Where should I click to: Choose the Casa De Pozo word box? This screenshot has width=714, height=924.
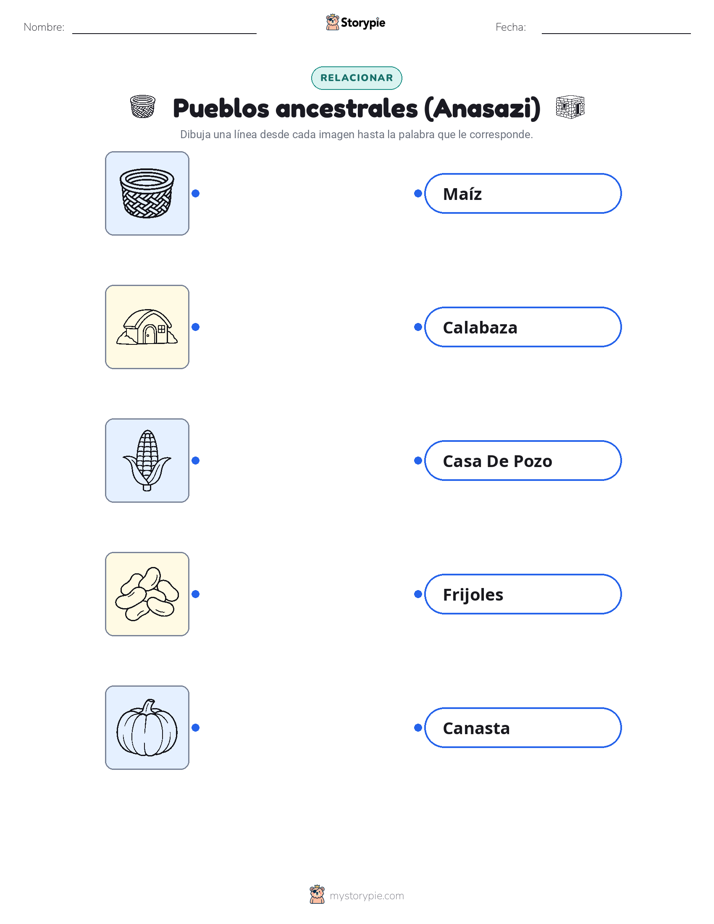[x=523, y=460]
